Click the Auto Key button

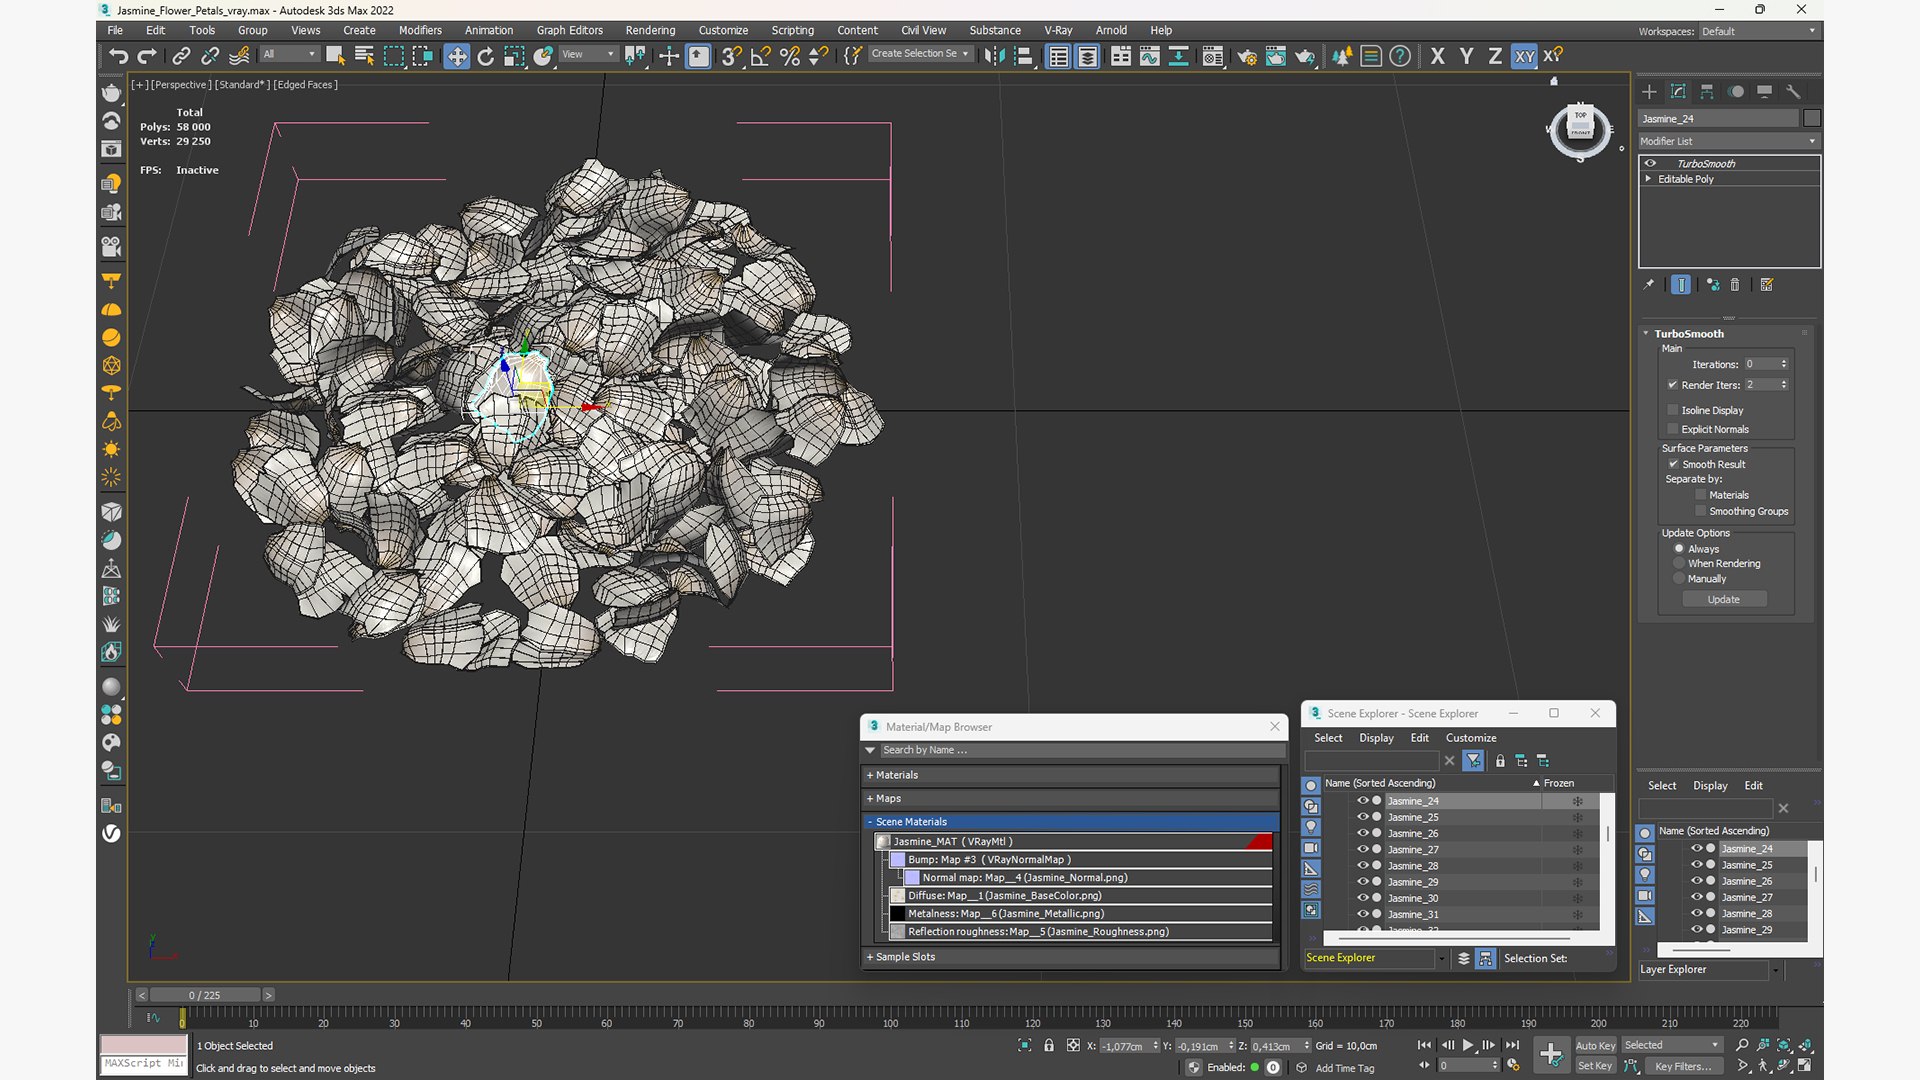(1595, 1046)
